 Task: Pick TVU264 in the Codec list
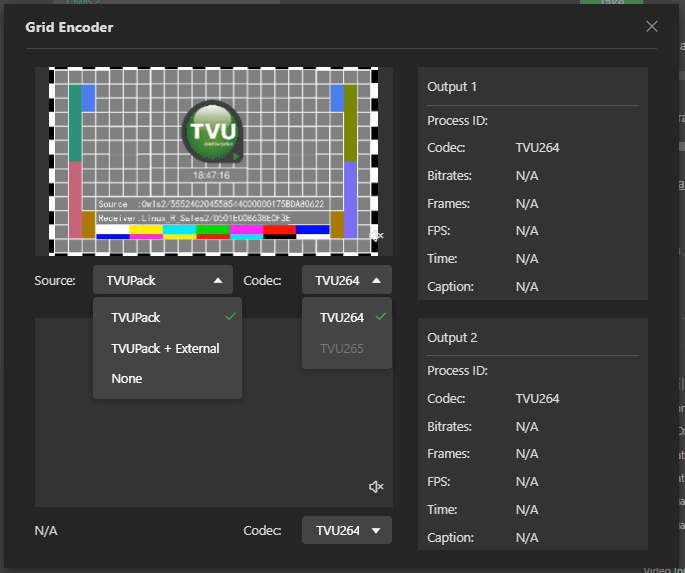point(346,318)
